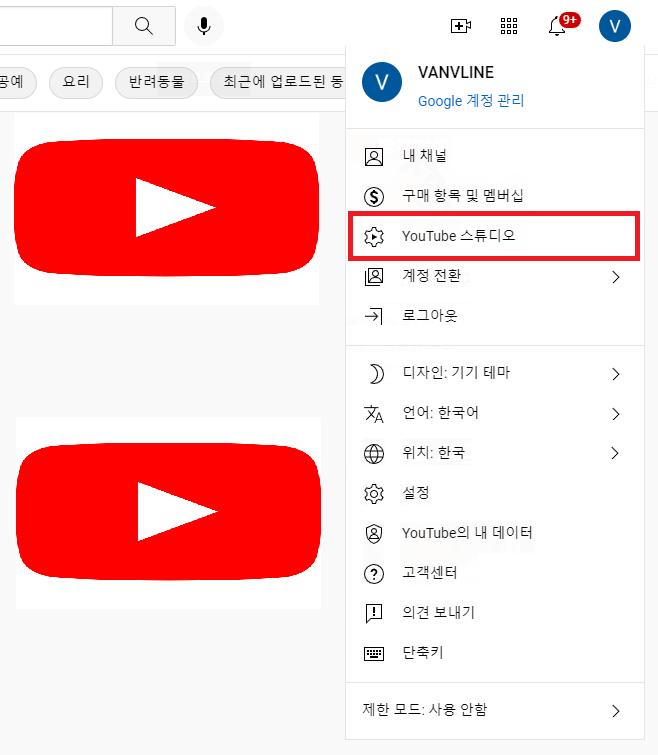
Task: Open YouTube 스튜디오 from menu
Action: pyautogui.click(x=495, y=236)
